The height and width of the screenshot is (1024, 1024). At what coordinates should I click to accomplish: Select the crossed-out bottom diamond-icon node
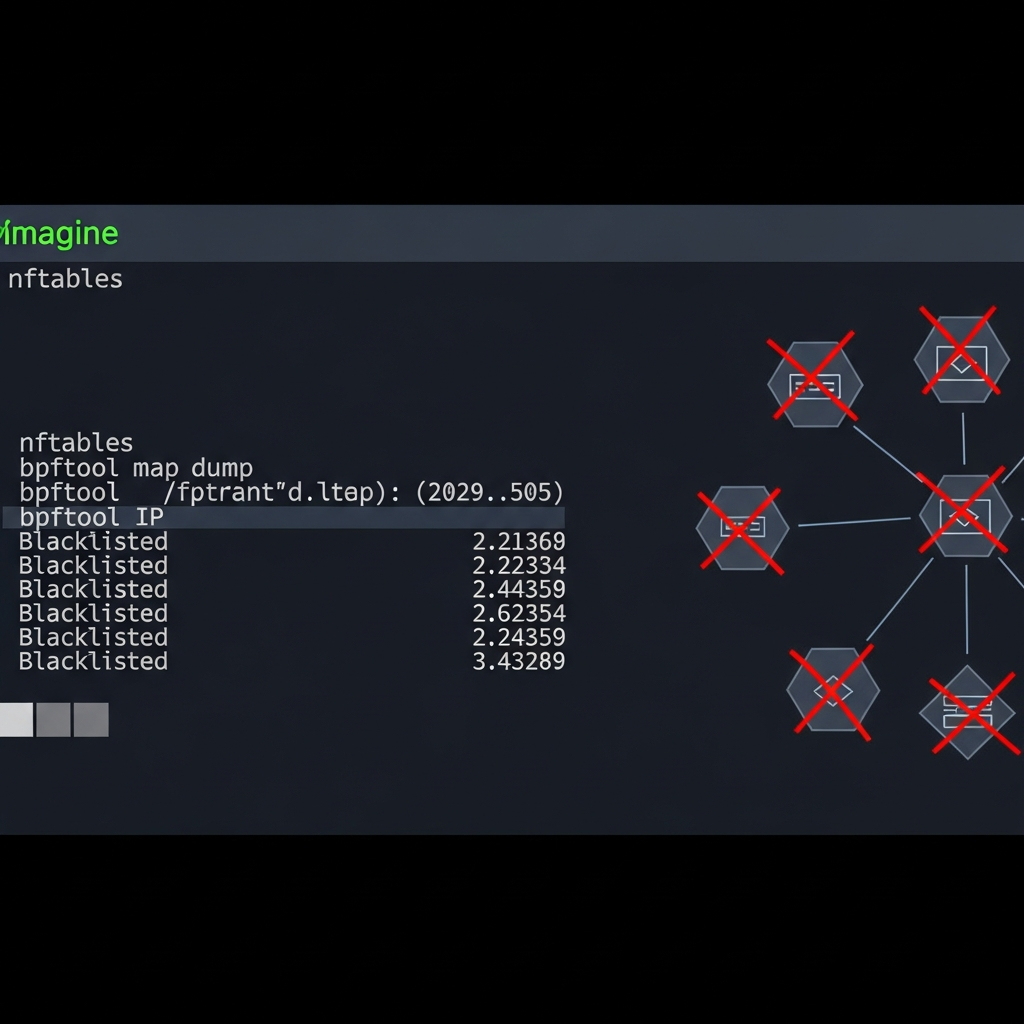(x=833, y=690)
